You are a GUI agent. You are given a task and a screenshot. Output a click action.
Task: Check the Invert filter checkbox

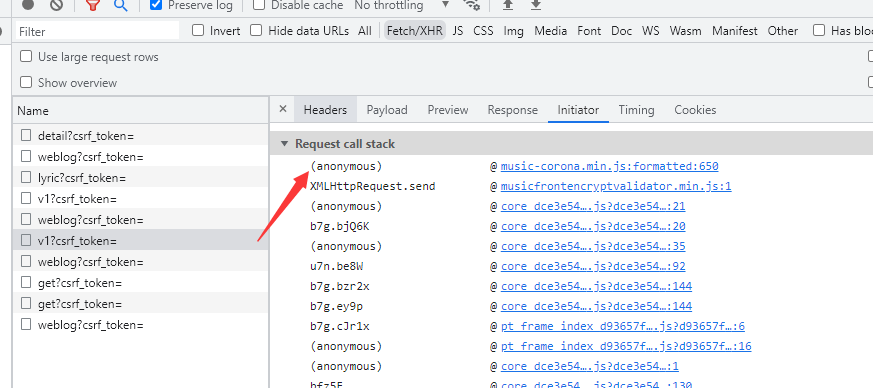coord(198,30)
